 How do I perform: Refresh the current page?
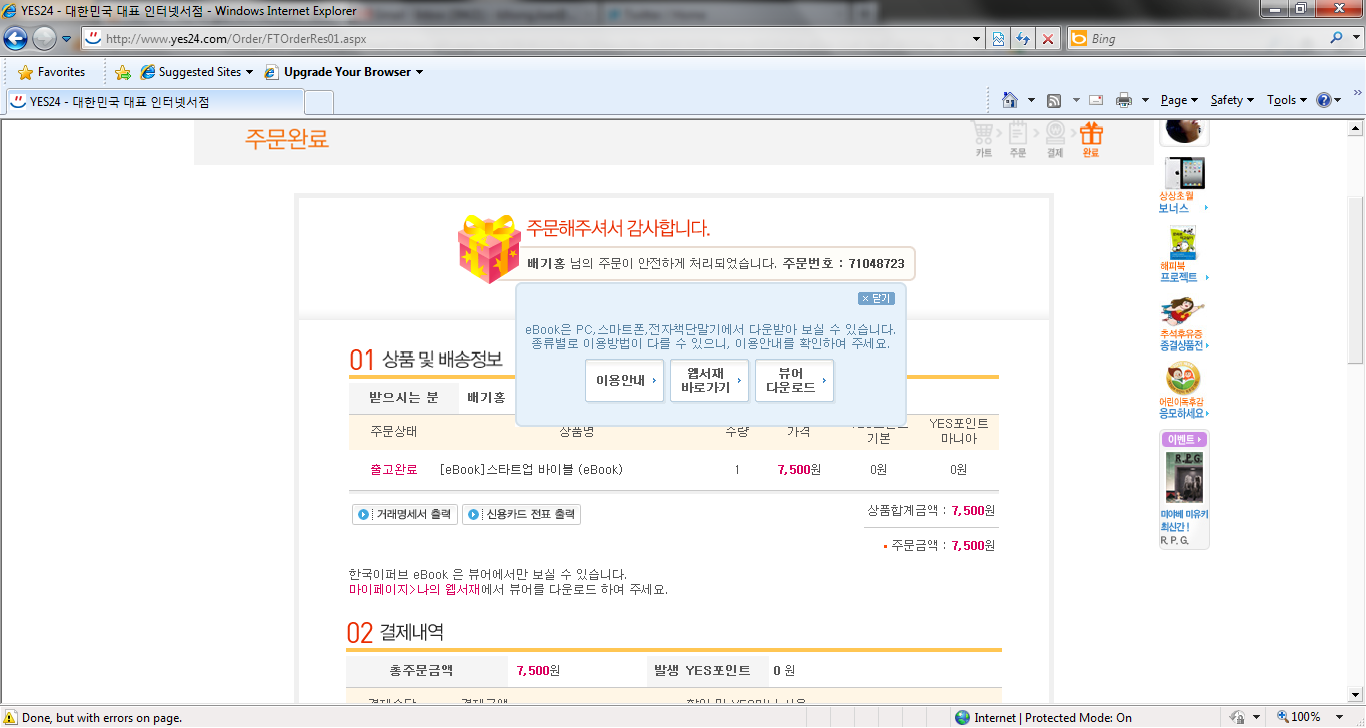click(1023, 39)
